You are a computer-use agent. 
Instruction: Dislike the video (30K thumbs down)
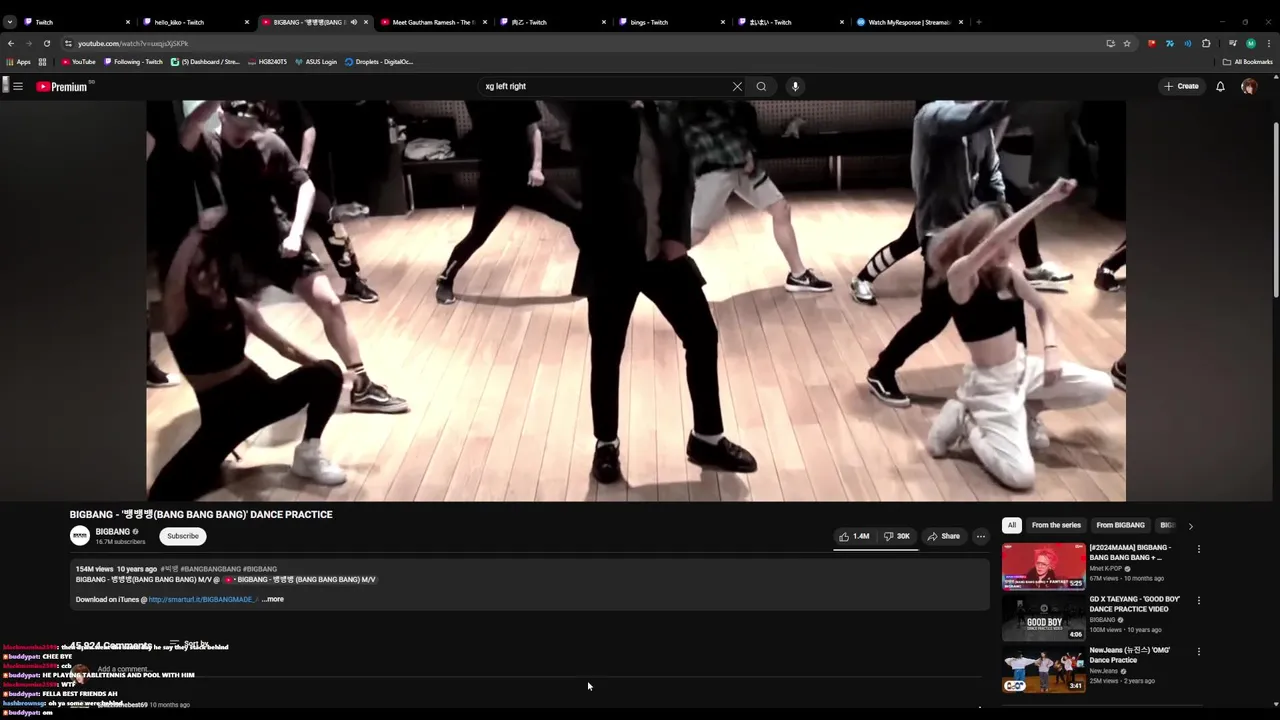click(x=897, y=536)
